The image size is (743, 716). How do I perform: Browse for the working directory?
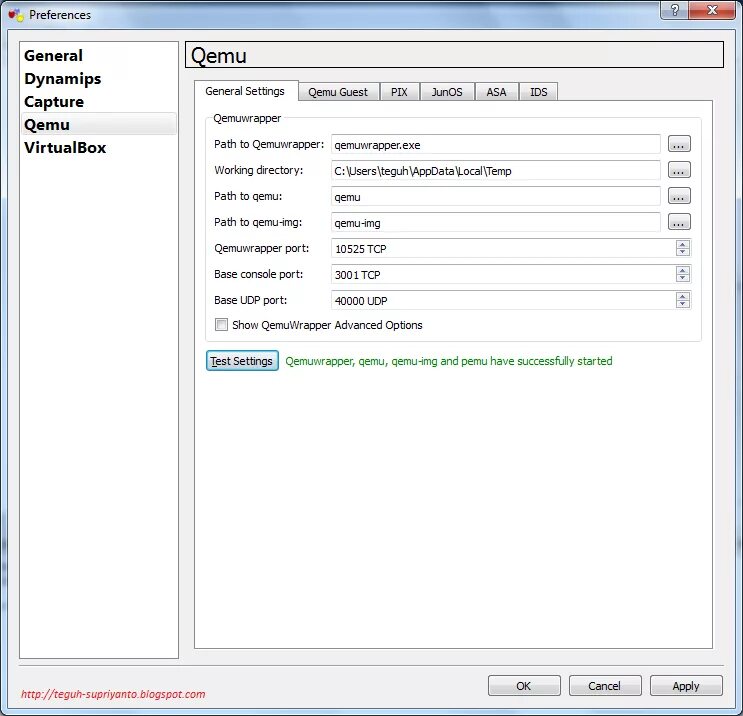click(x=679, y=170)
